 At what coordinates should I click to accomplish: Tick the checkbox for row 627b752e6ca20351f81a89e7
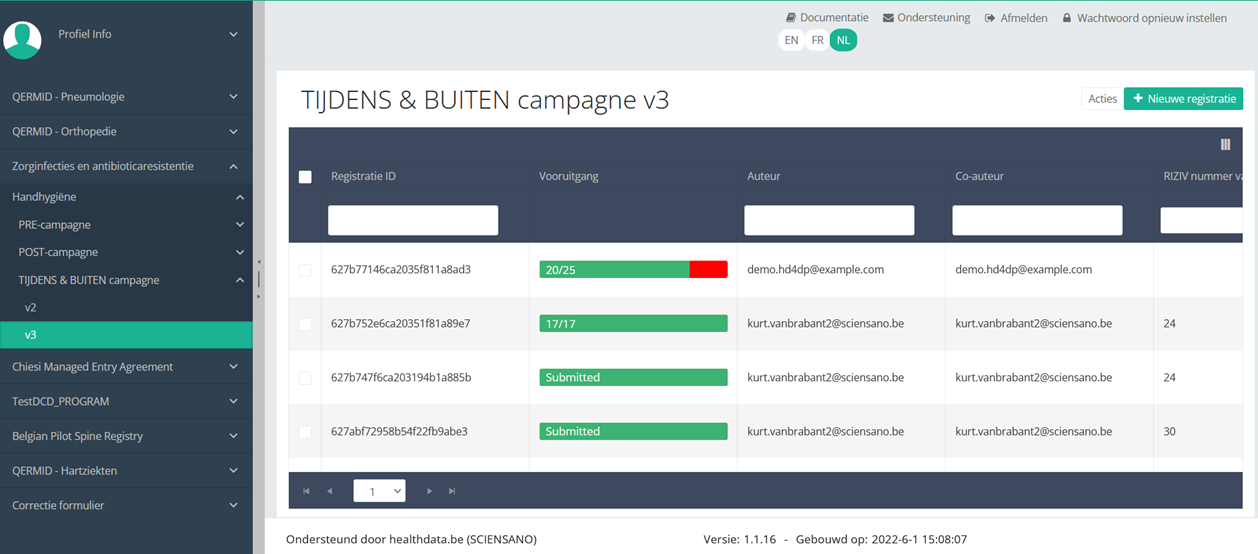[x=305, y=324]
